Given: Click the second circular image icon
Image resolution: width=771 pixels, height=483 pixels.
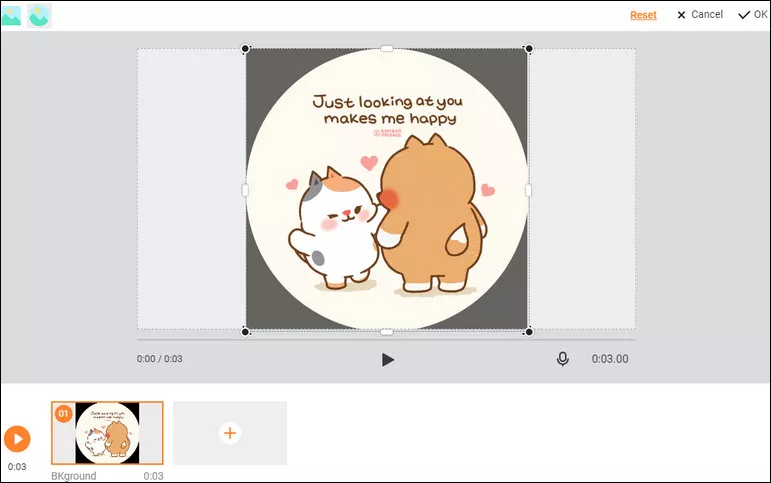Looking at the screenshot, I should 39,16.
